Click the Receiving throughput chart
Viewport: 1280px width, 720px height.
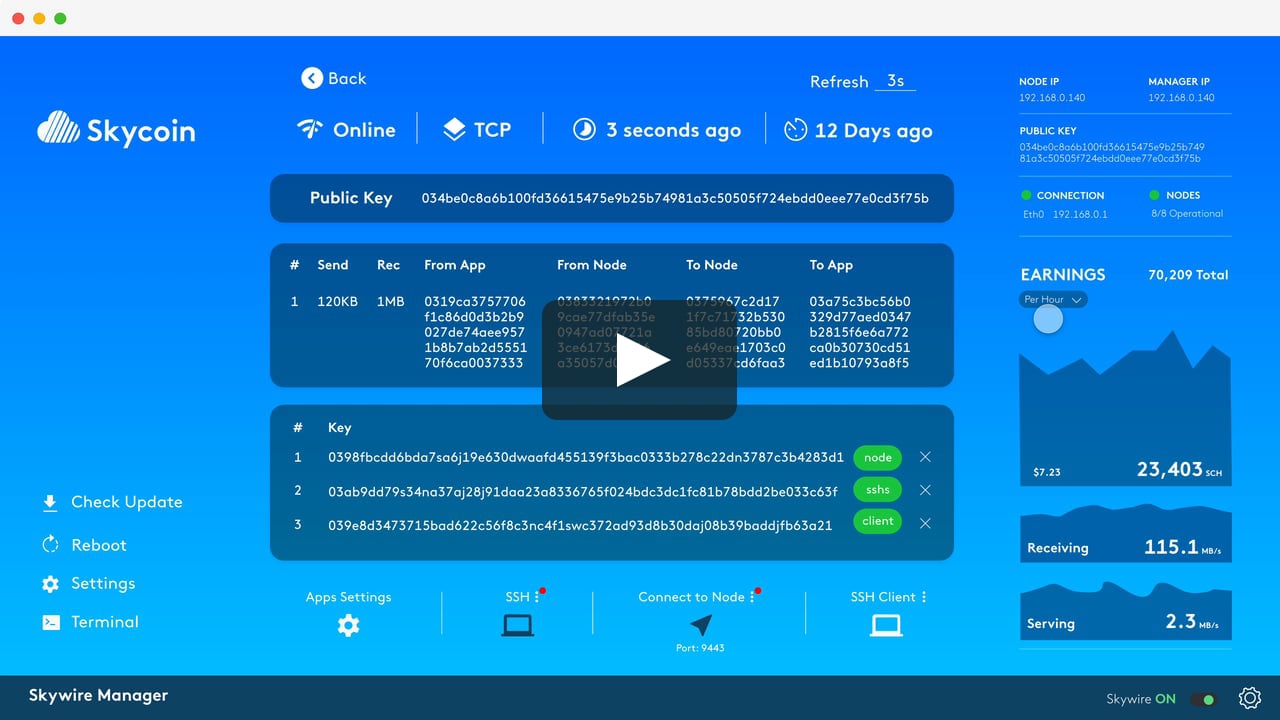pos(1125,533)
